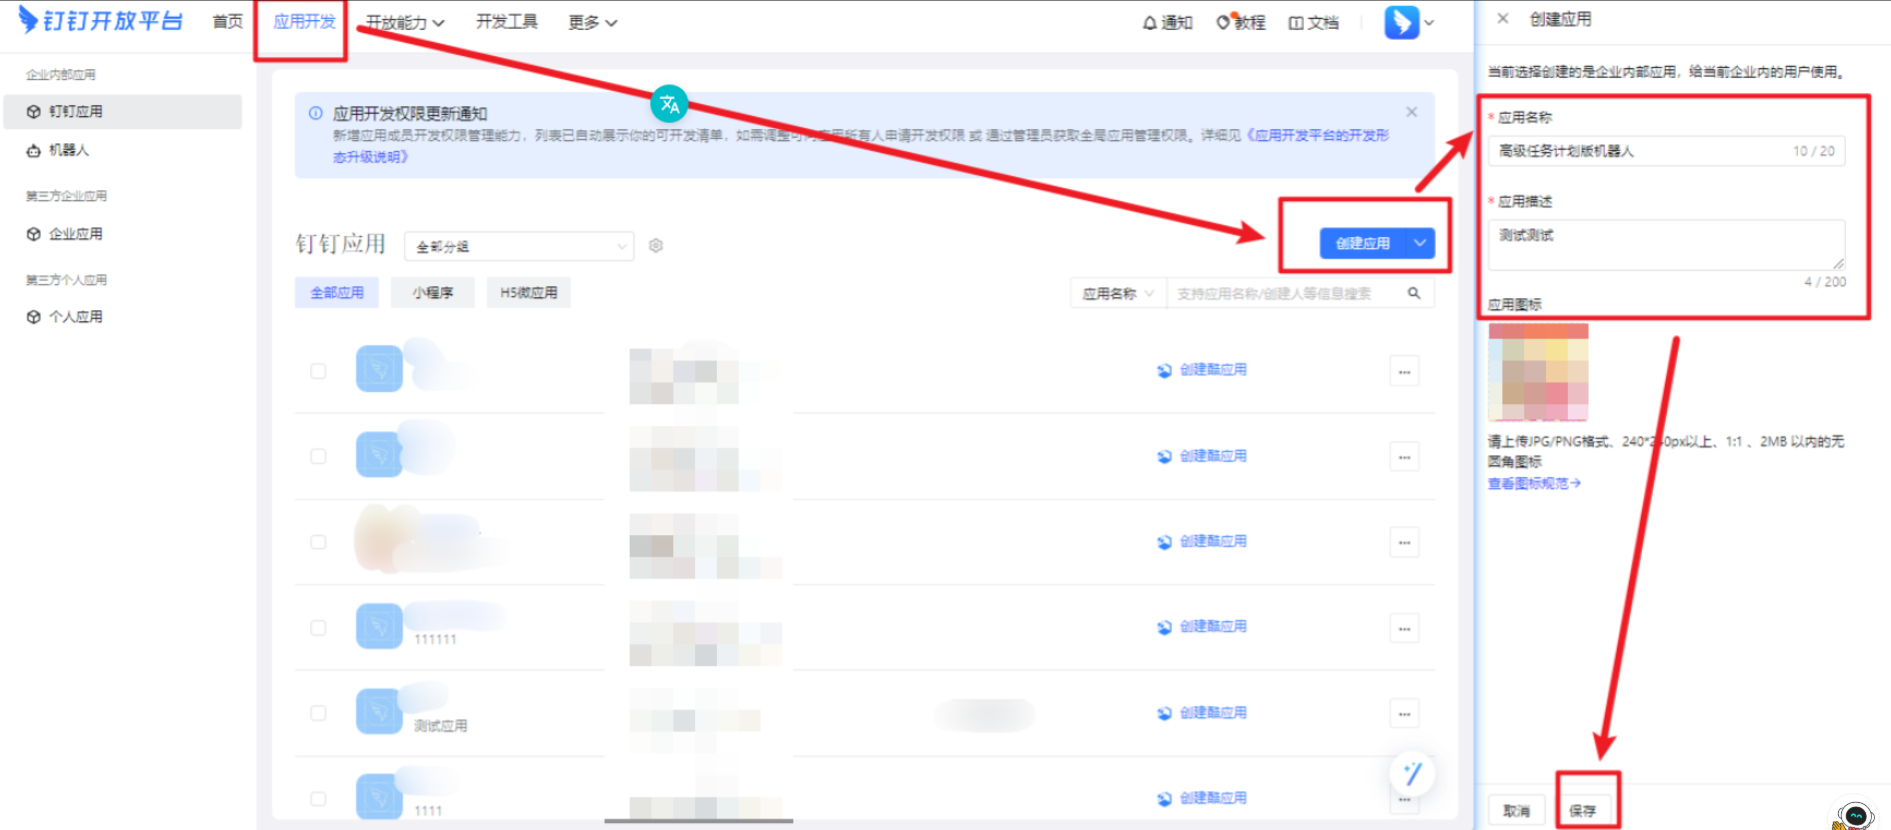Check the 1111 app row checkbox

click(318, 799)
